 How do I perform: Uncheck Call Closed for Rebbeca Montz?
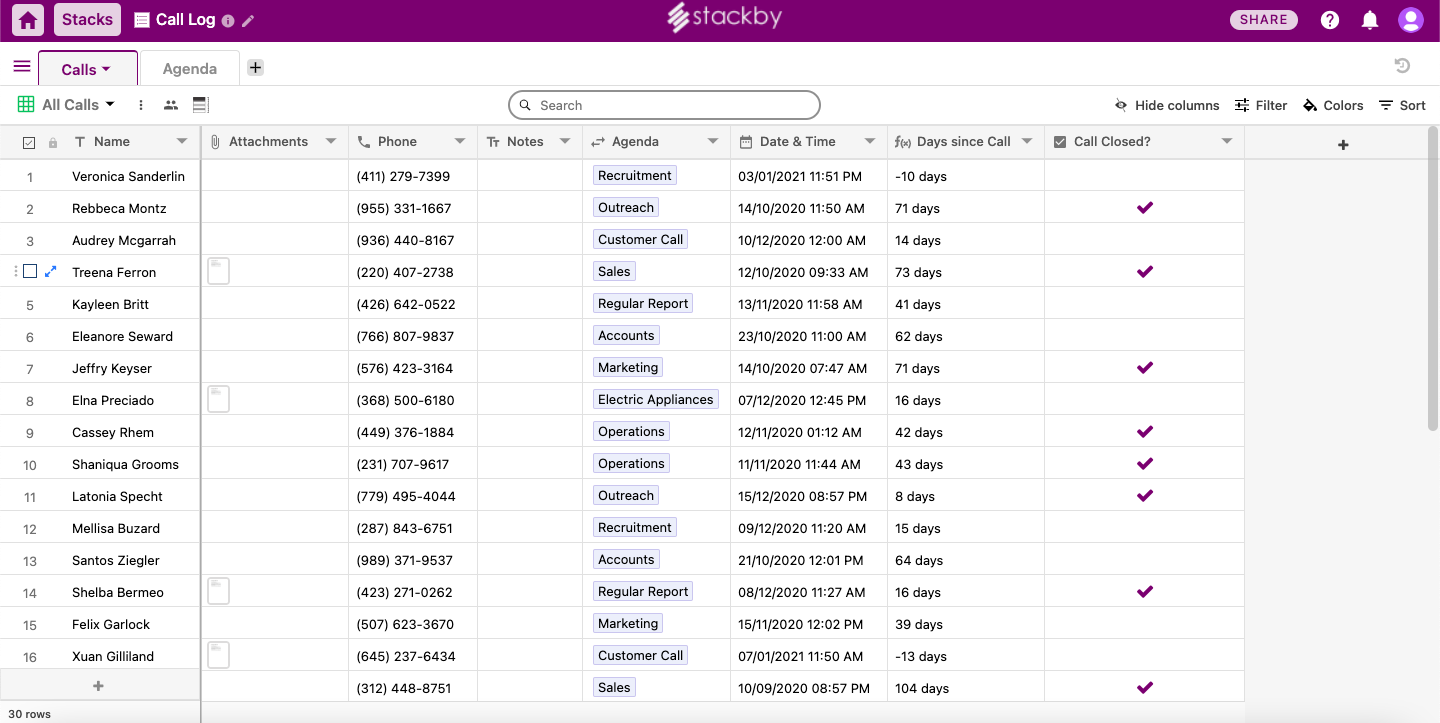[1145, 207]
